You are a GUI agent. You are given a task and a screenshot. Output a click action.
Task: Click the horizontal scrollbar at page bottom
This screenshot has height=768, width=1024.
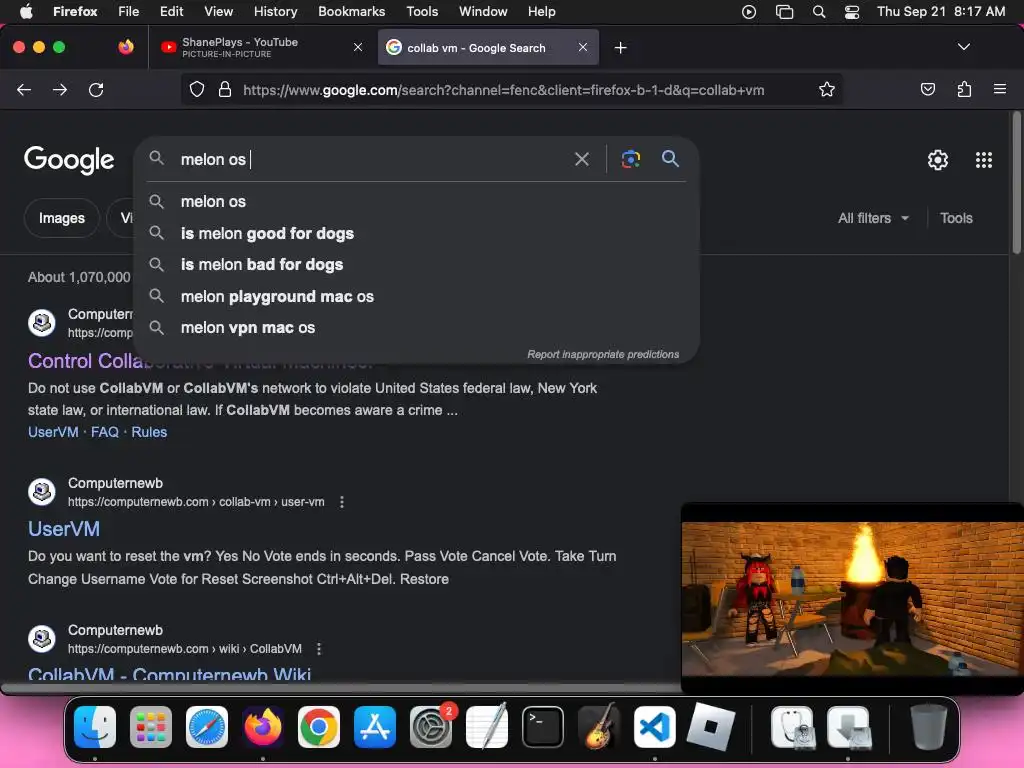click(340, 689)
